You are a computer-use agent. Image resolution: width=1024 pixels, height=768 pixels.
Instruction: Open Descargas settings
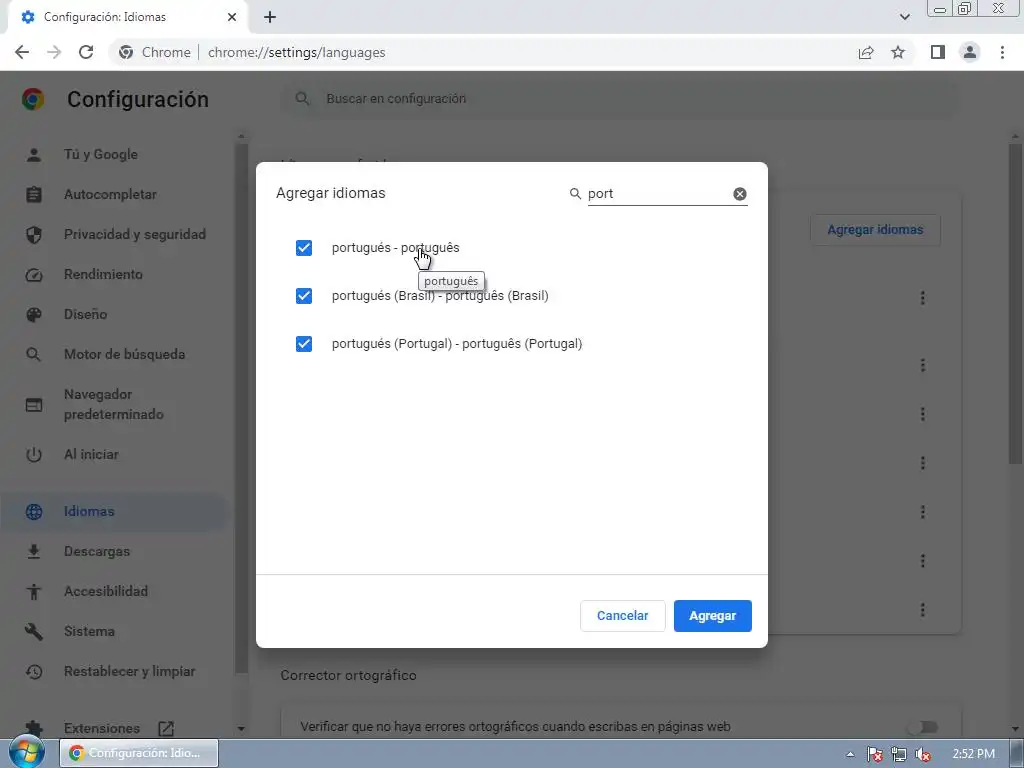(x=97, y=551)
